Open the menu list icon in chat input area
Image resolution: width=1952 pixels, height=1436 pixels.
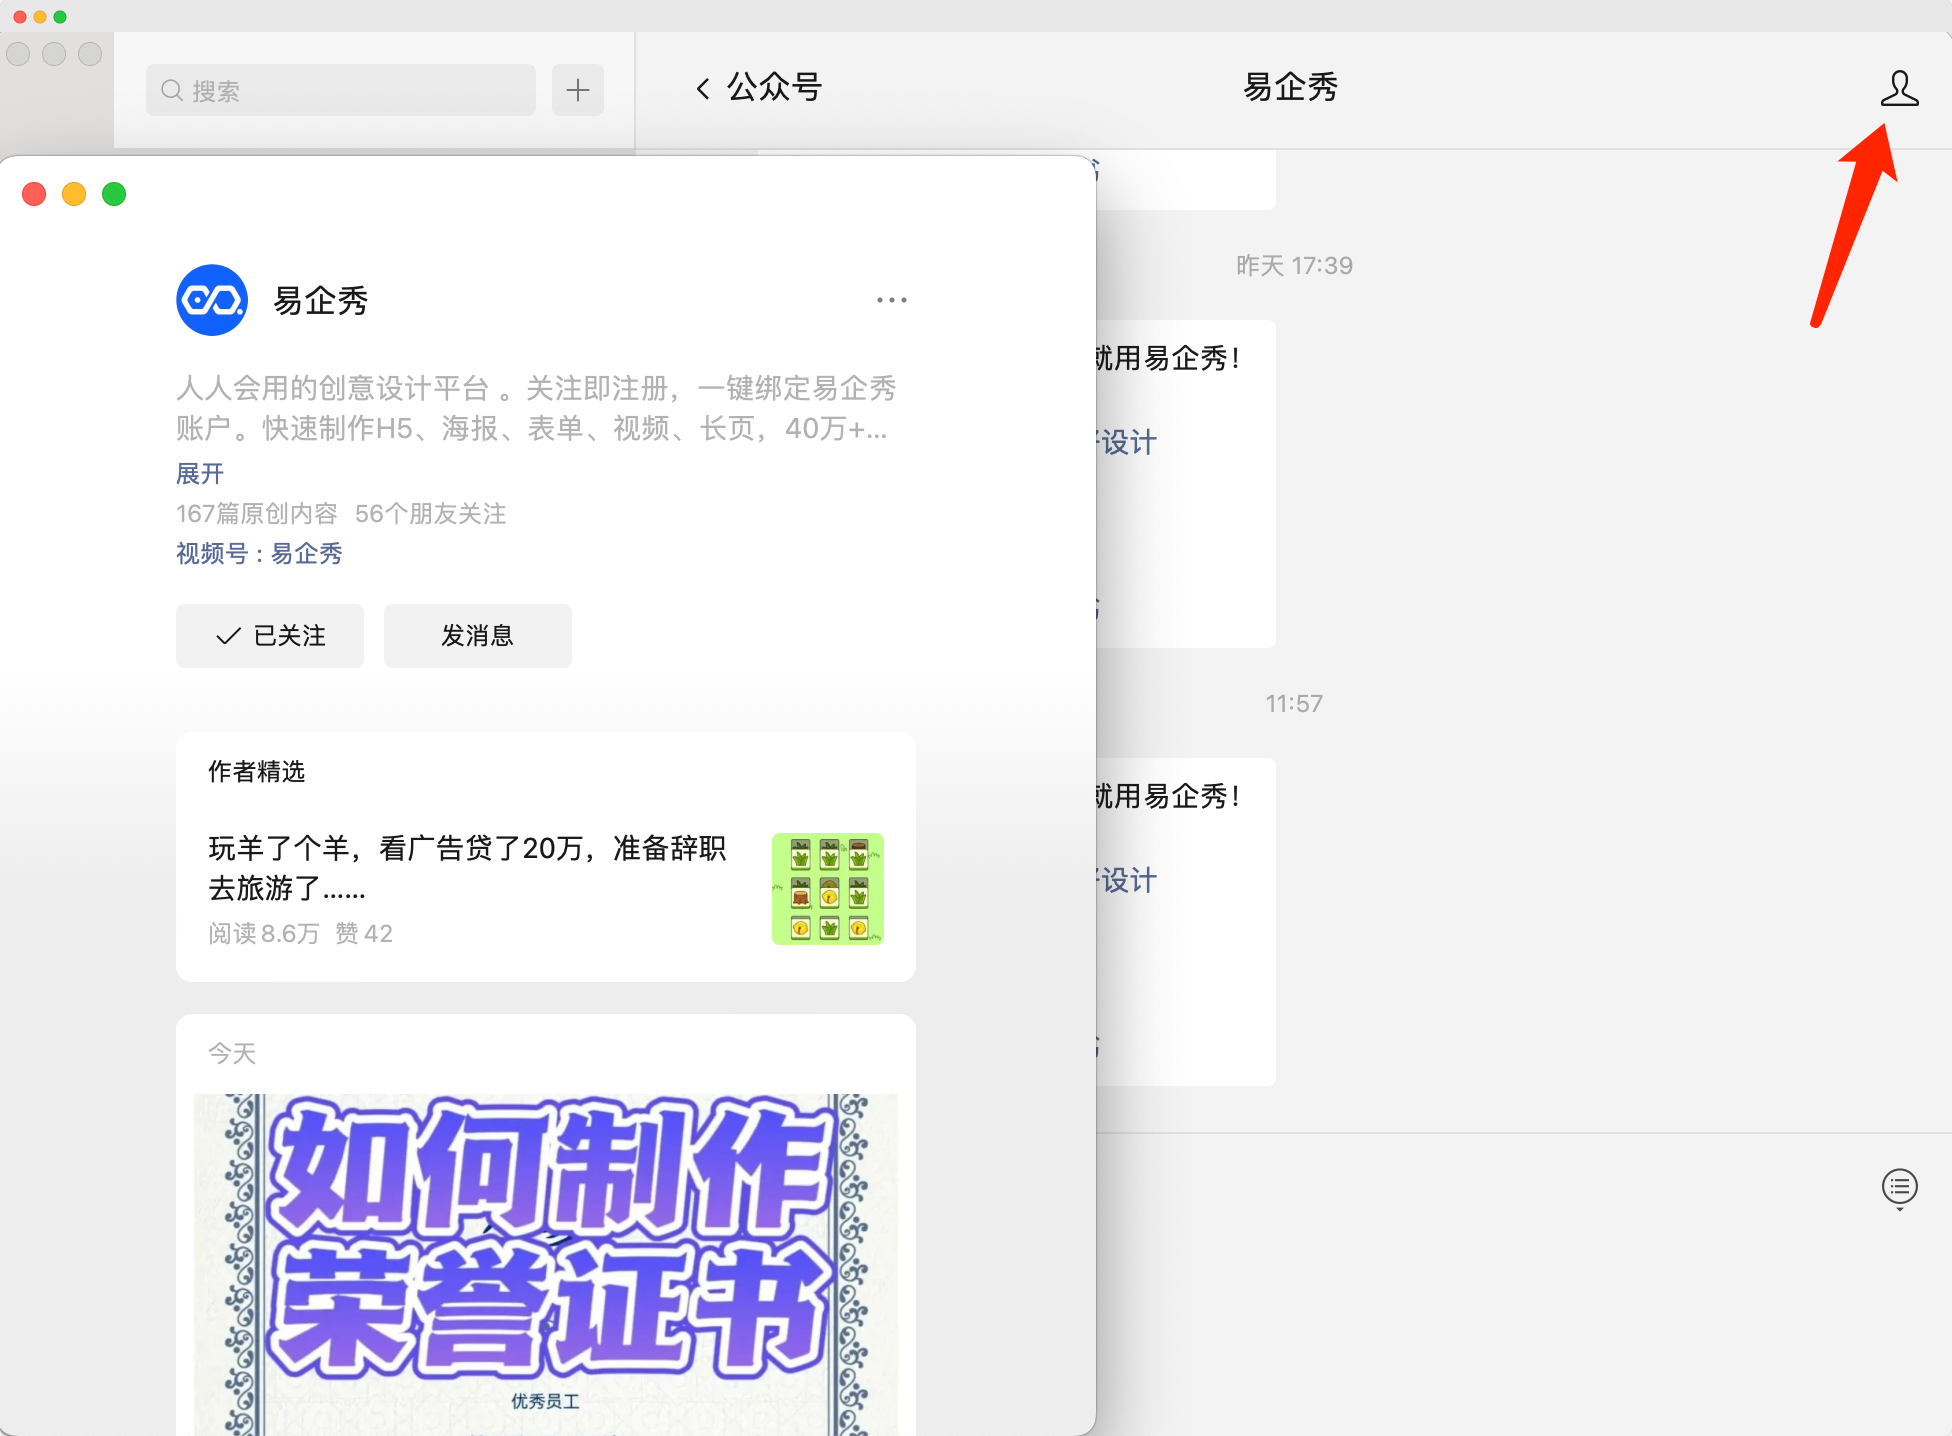(1899, 1188)
